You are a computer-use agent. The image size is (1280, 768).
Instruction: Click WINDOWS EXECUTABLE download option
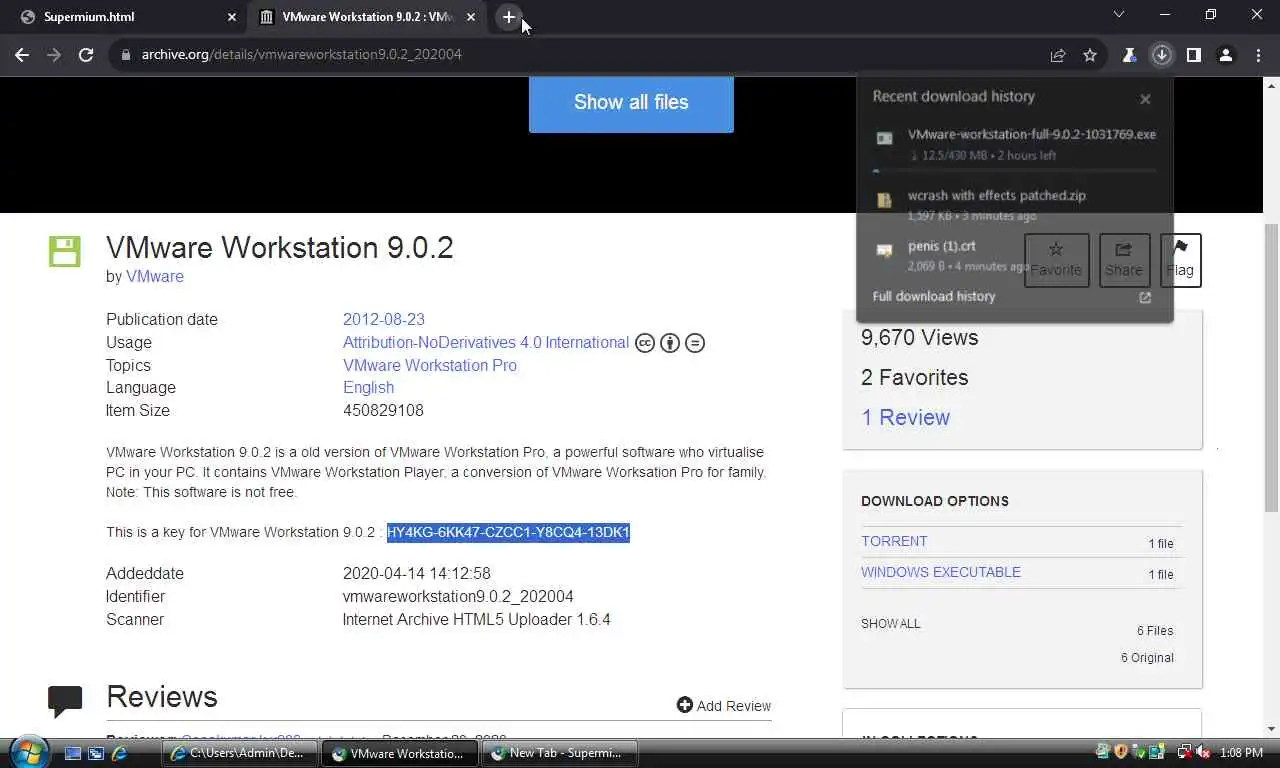pyautogui.click(x=941, y=572)
